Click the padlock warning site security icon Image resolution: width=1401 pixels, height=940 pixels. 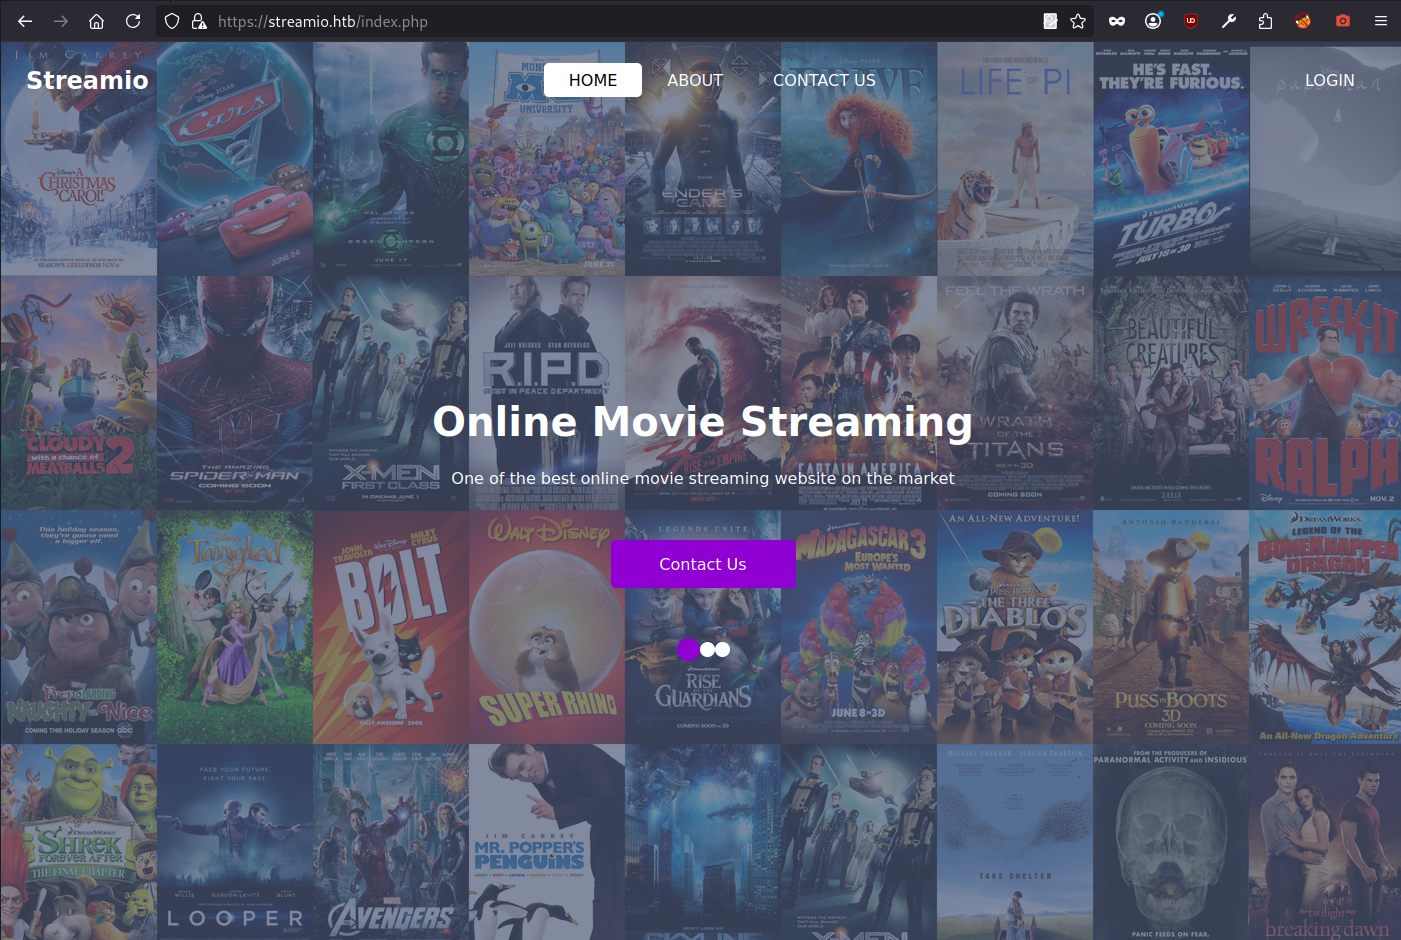pyautogui.click(x=198, y=21)
